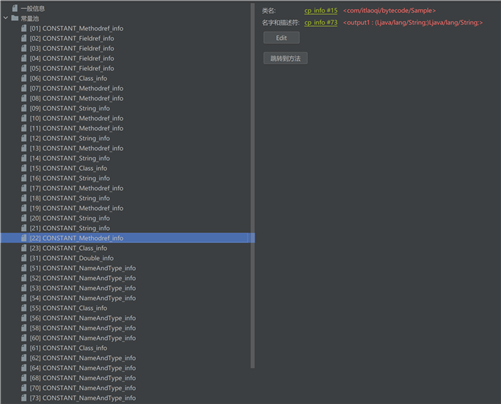Click file icon beside [06] CONSTANT_Class_info
The width and height of the screenshot is (501, 404).
(x=24, y=78)
